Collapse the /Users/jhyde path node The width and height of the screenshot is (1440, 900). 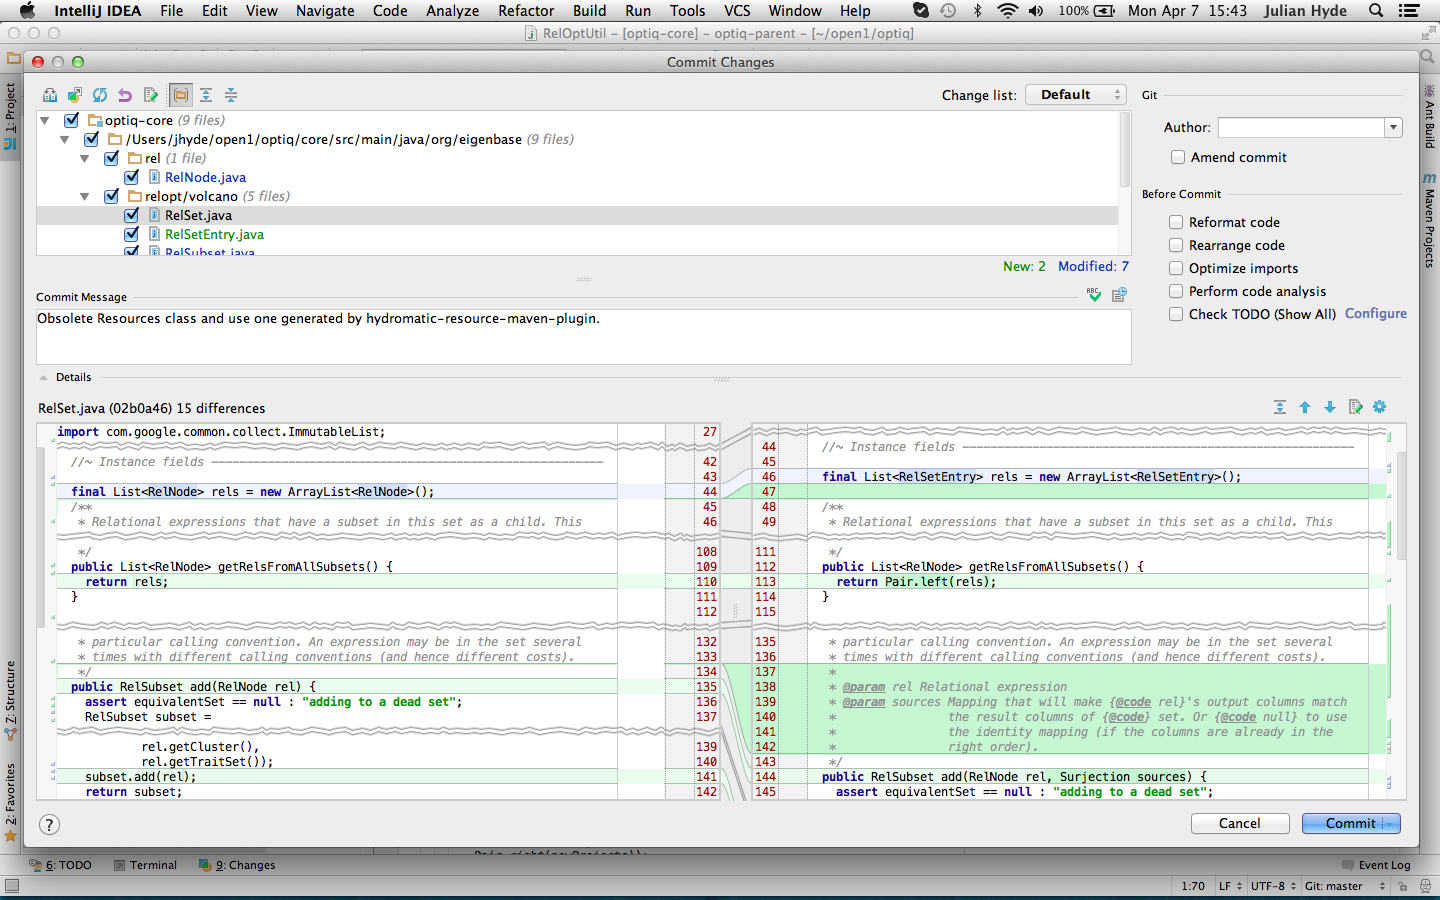65,139
